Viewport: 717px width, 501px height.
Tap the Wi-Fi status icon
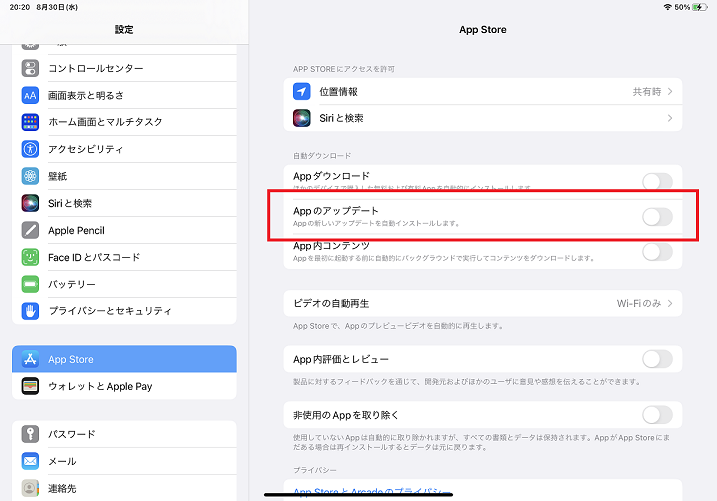coord(668,7)
